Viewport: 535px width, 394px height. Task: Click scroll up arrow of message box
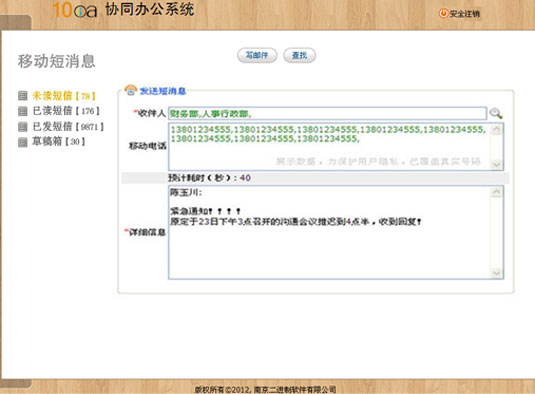(496, 192)
